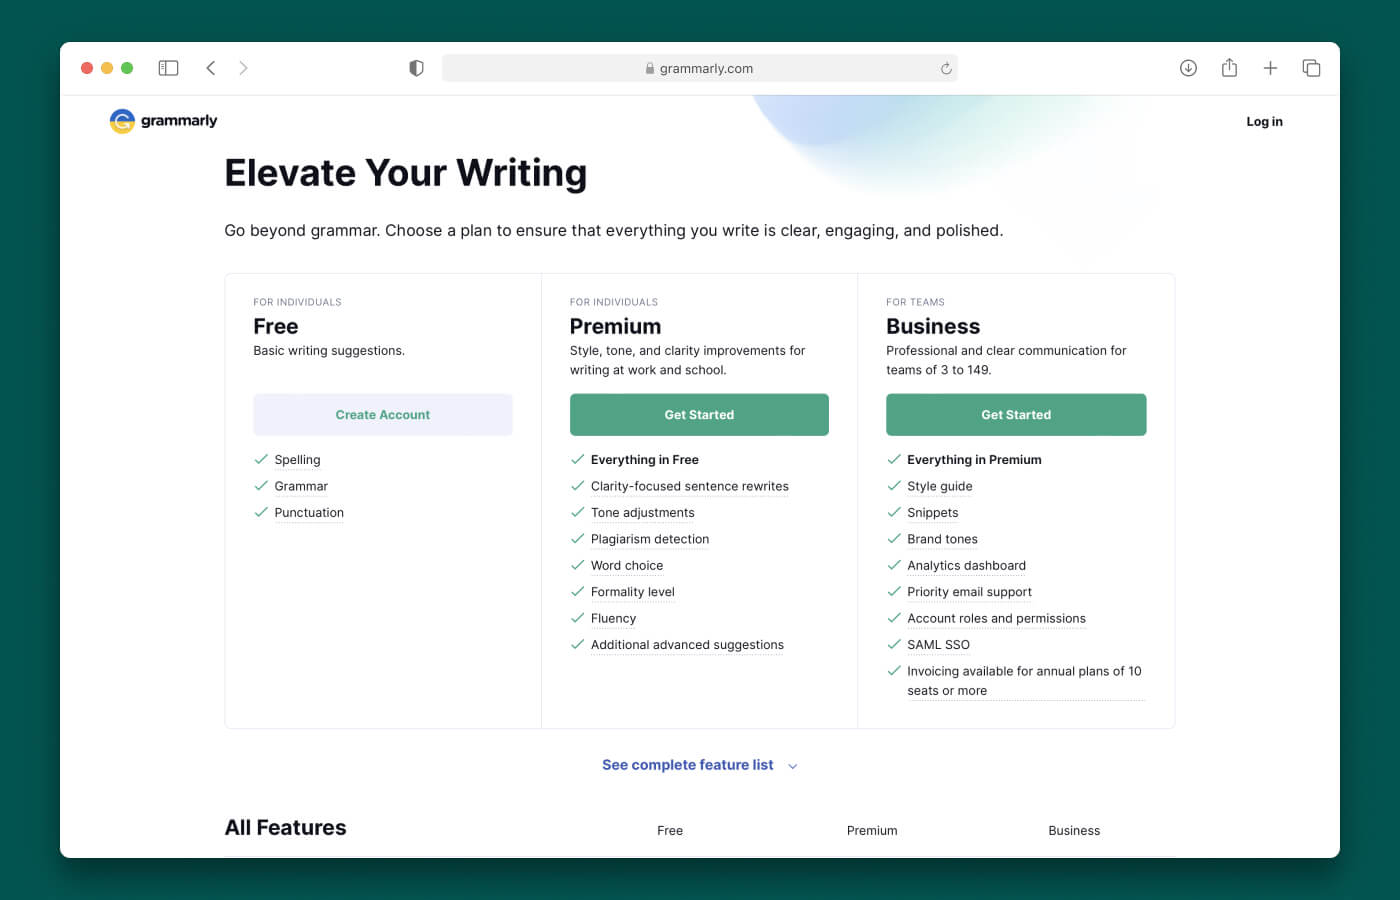
Task: Click the checkmark beside Everything in Free
Action: [x=577, y=459]
